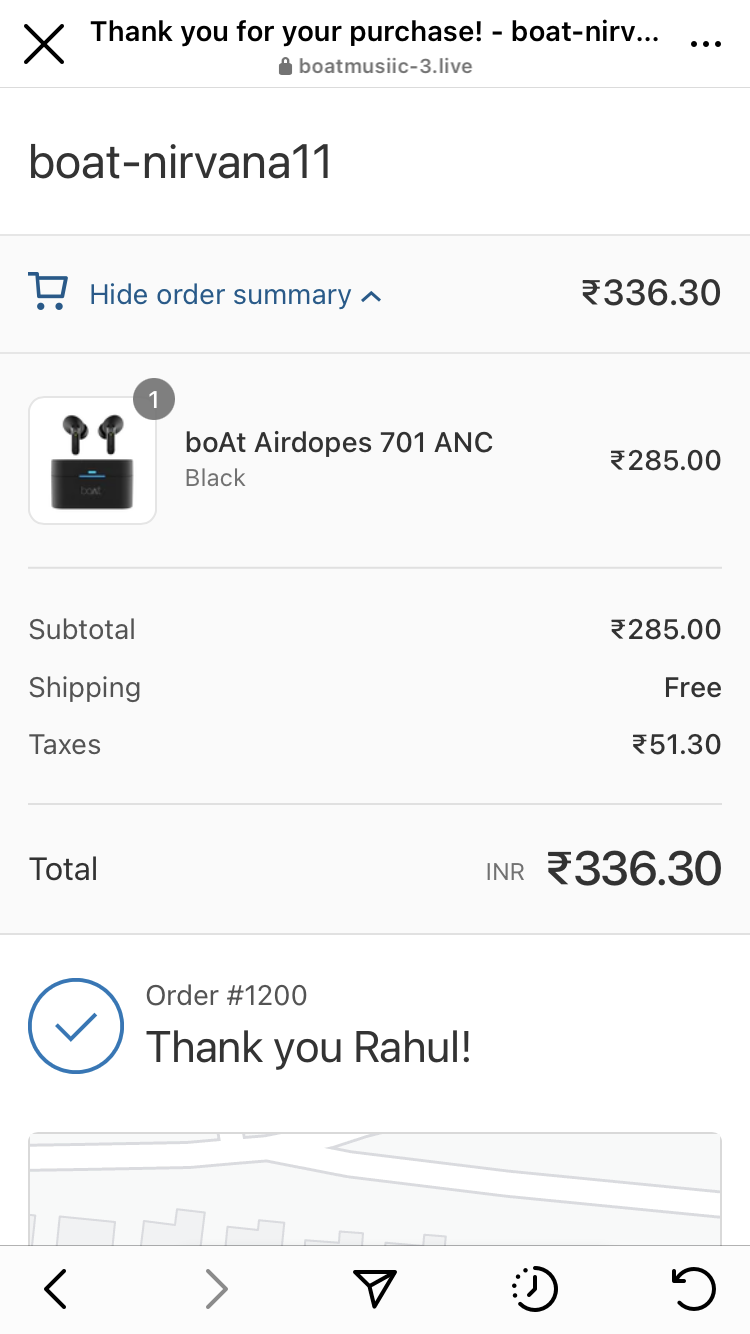Click the shopping cart icon
The width and height of the screenshot is (750, 1334).
click(48, 292)
